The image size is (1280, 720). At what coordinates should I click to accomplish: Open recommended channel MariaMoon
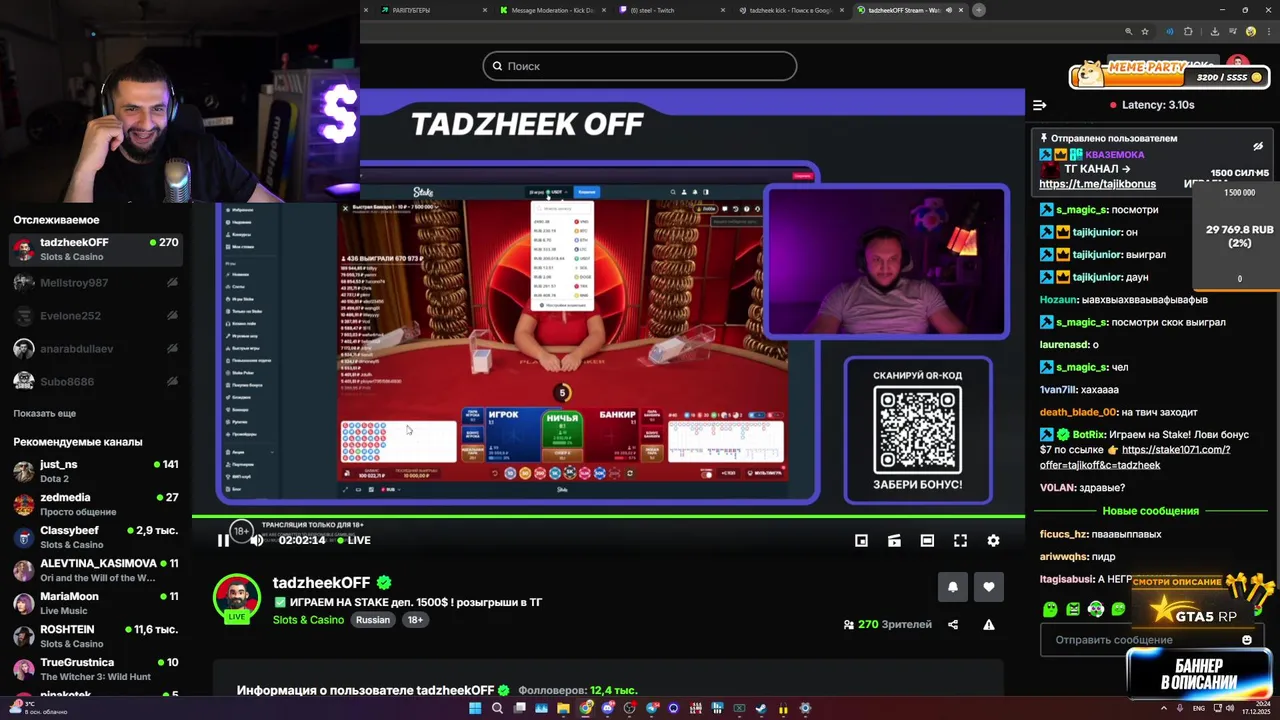click(96, 603)
